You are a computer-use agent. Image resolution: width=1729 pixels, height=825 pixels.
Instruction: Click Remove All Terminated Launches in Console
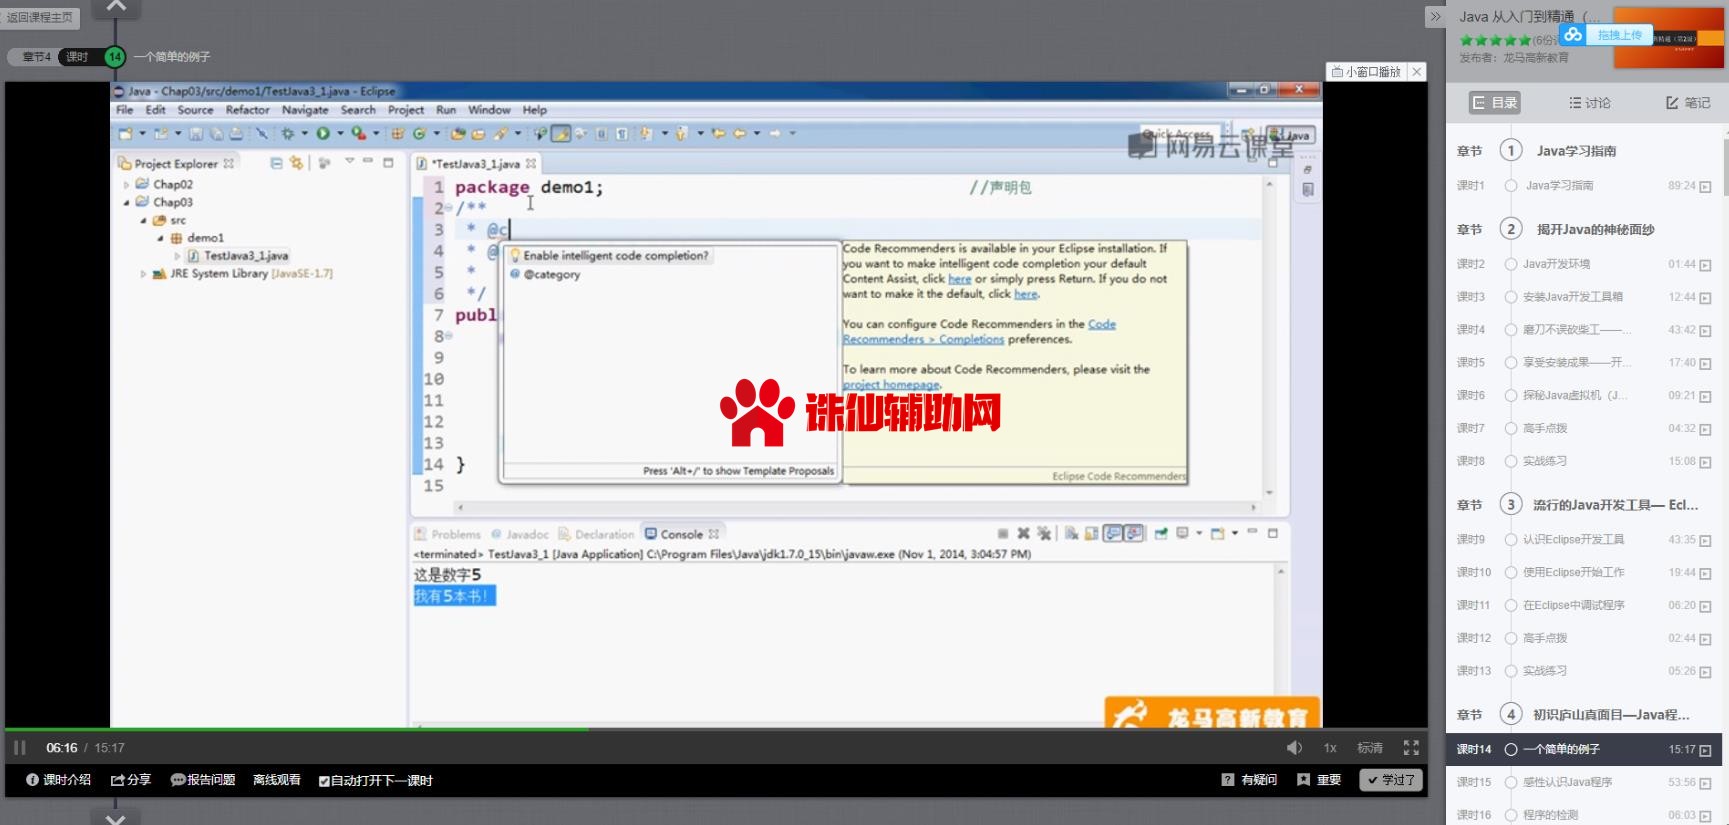[1044, 533]
